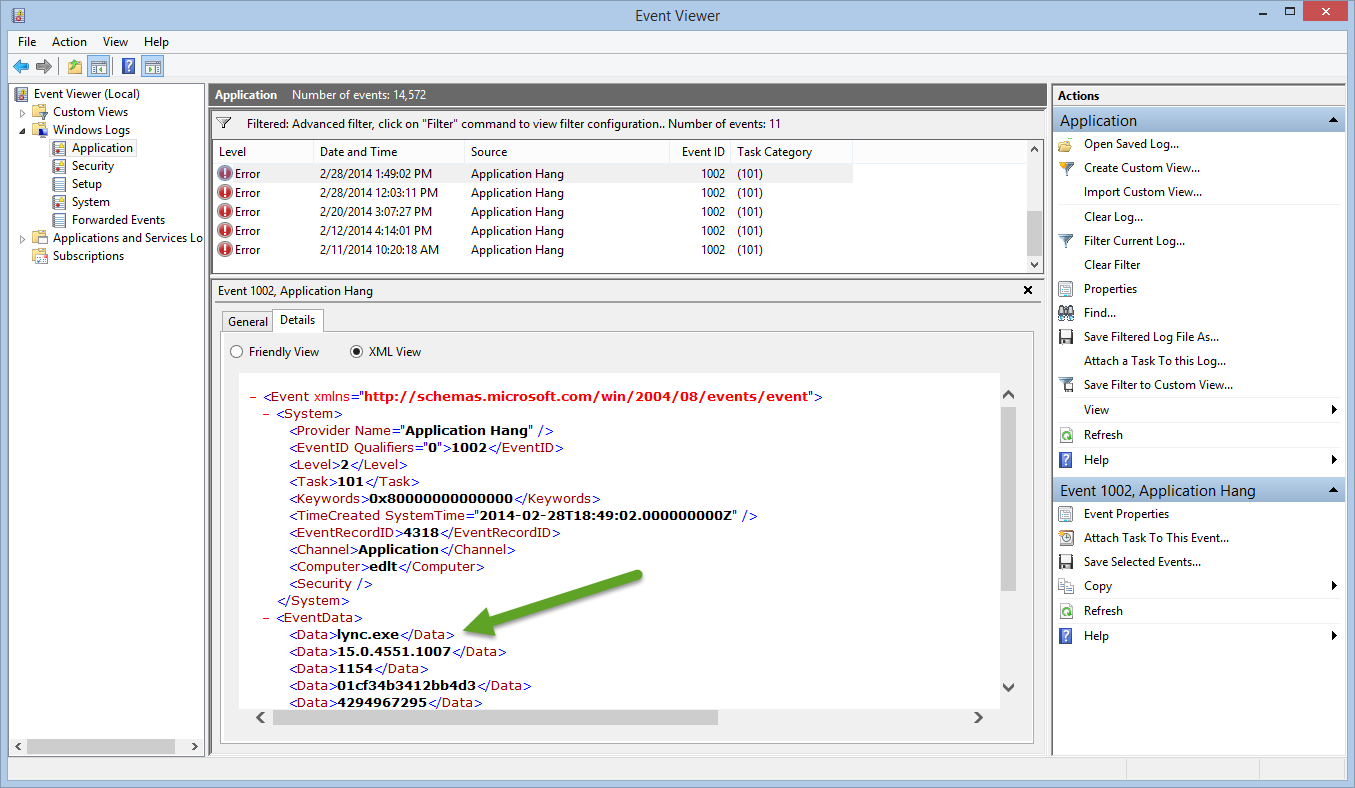Collapse the EventData XML node
1355x788 pixels.
(266, 618)
